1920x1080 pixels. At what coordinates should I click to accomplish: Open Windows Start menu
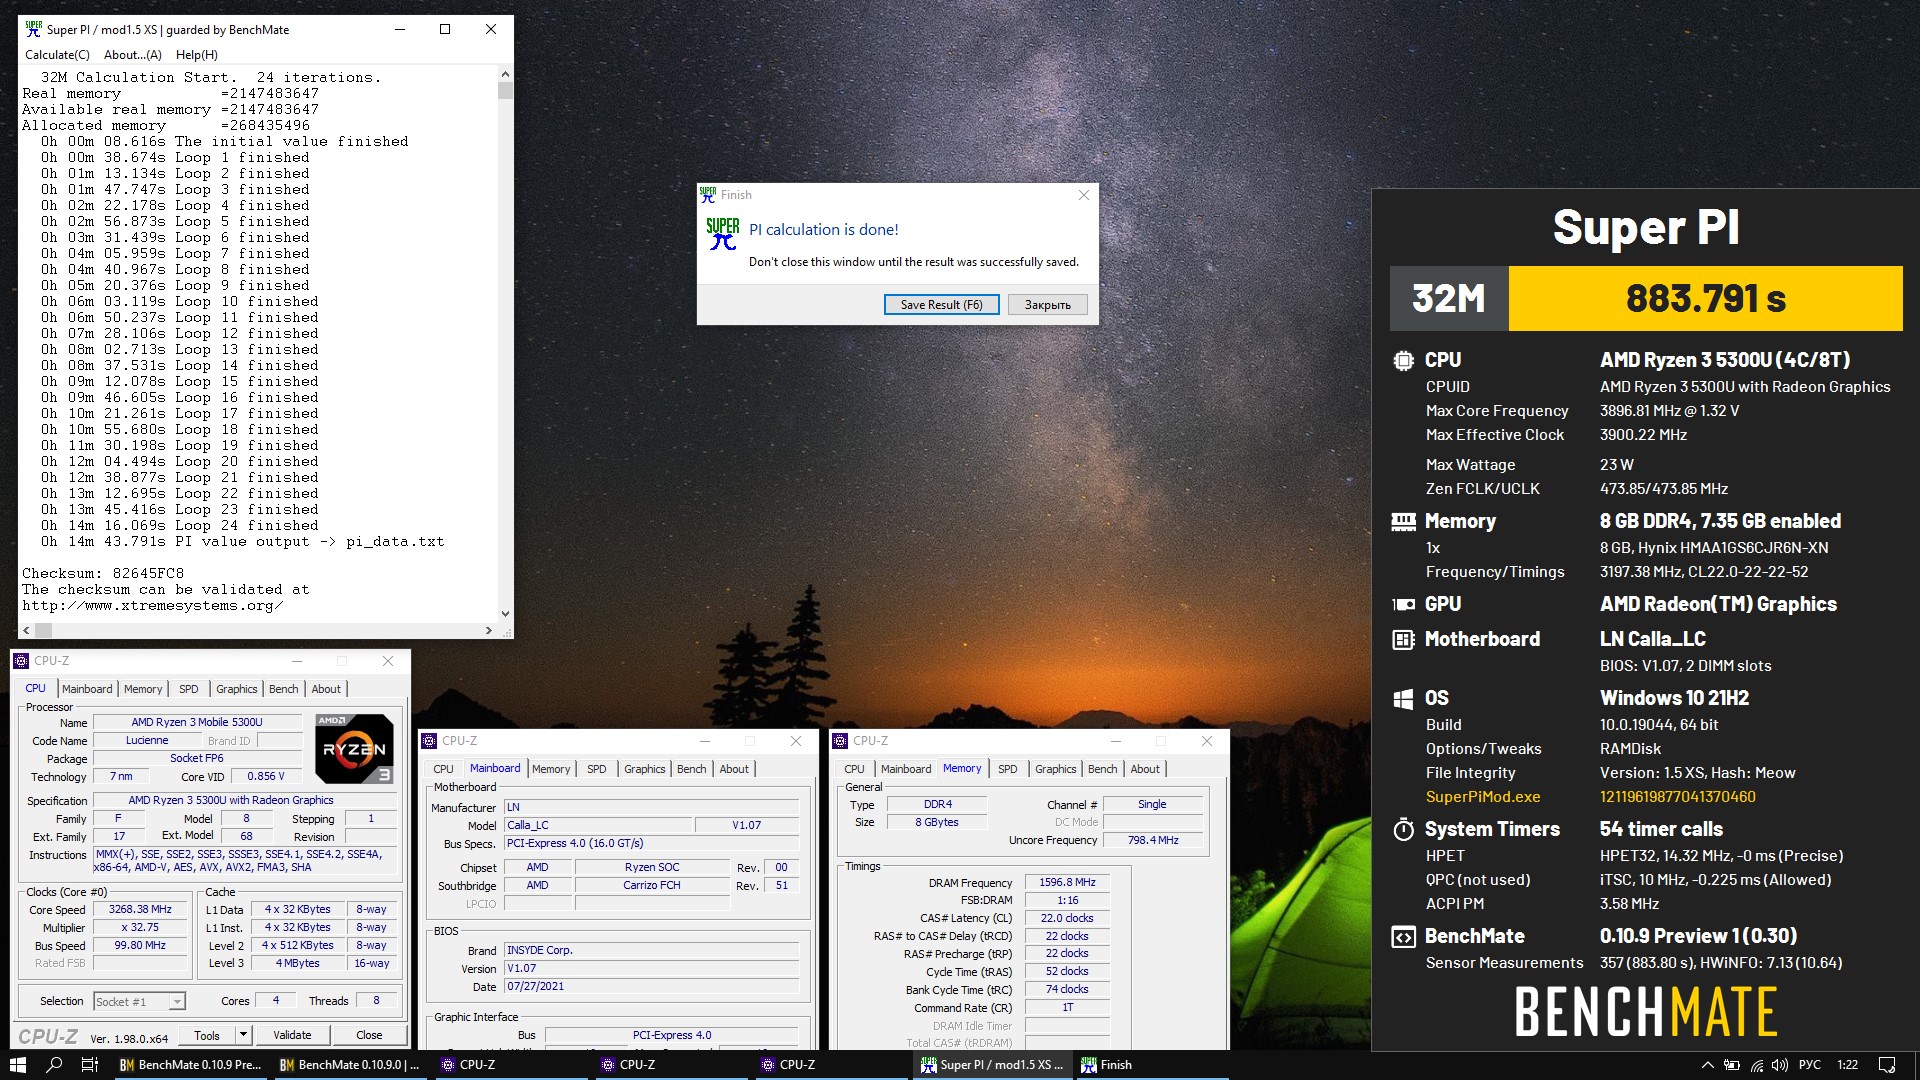pos(18,1065)
